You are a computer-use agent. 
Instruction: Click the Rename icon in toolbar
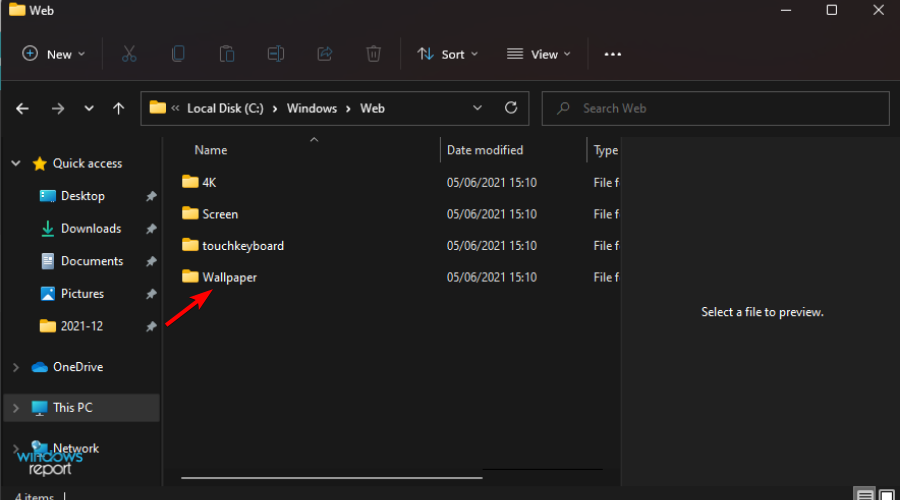(x=276, y=54)
